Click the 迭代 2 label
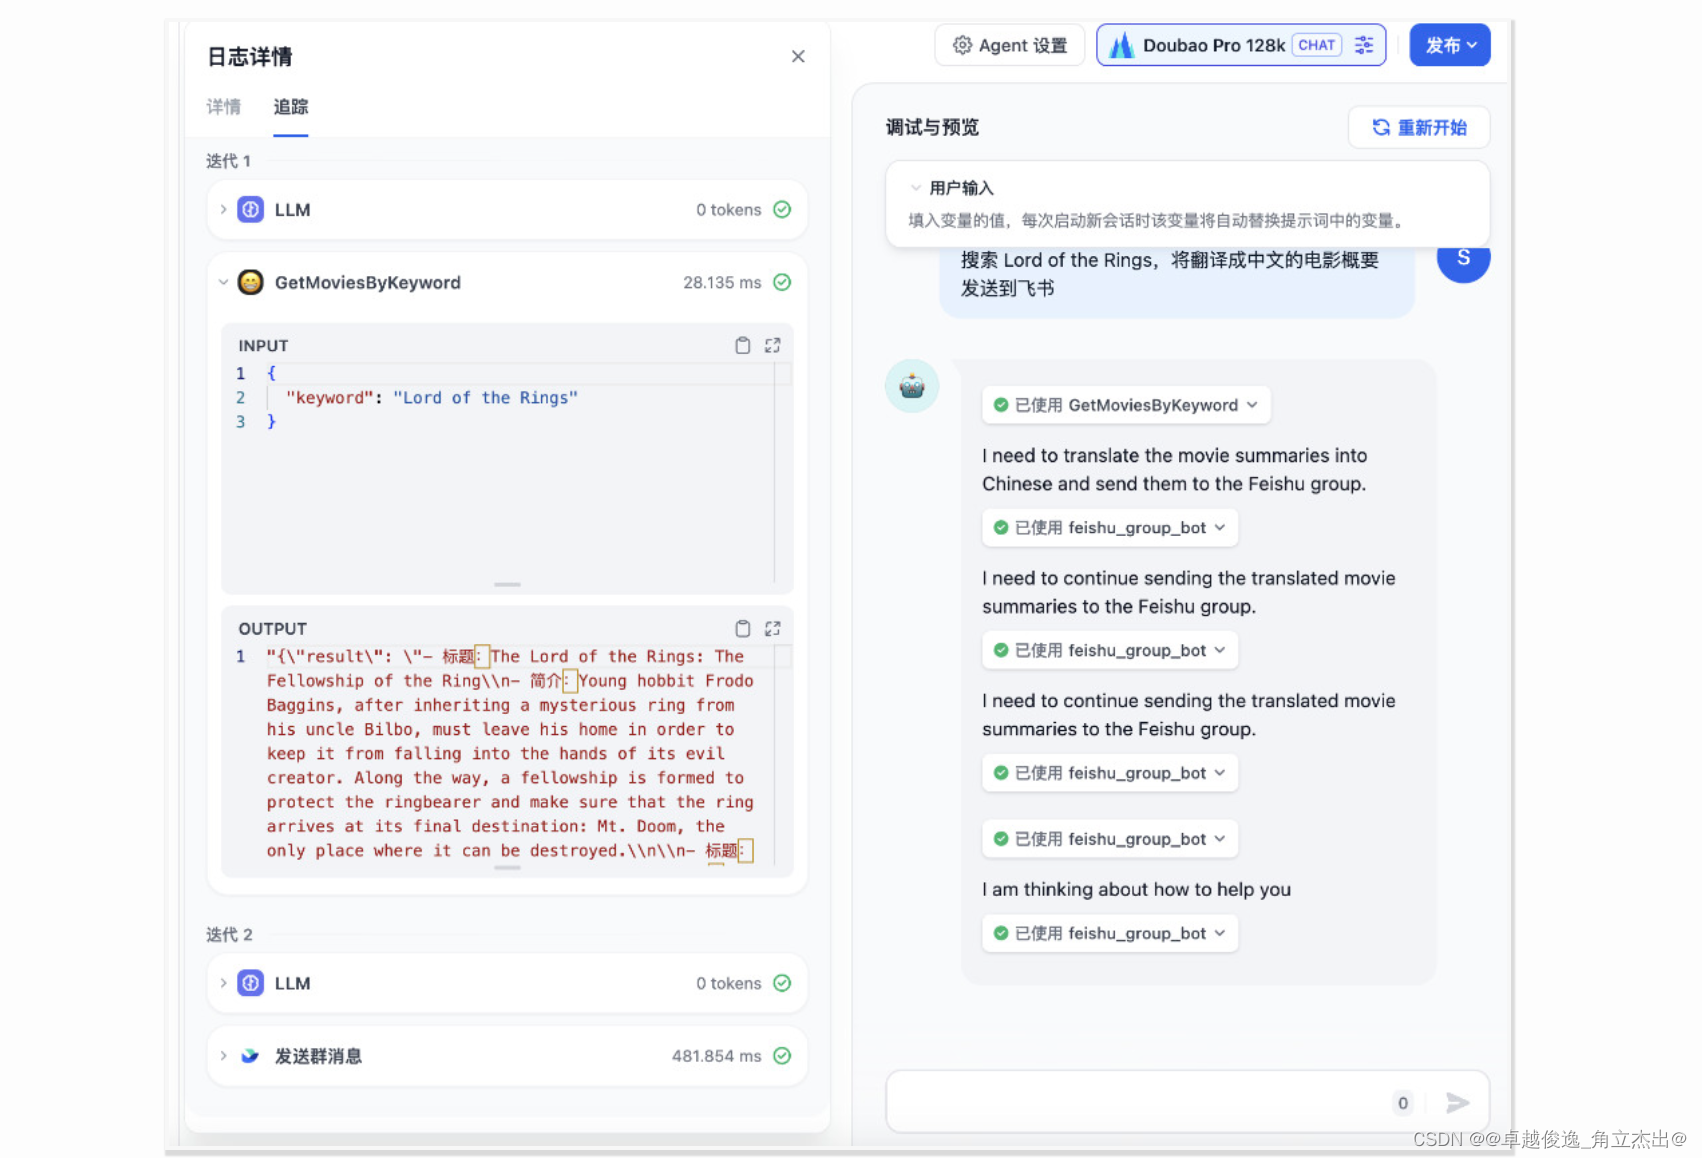1702x1158 pixels. point(229,934)
